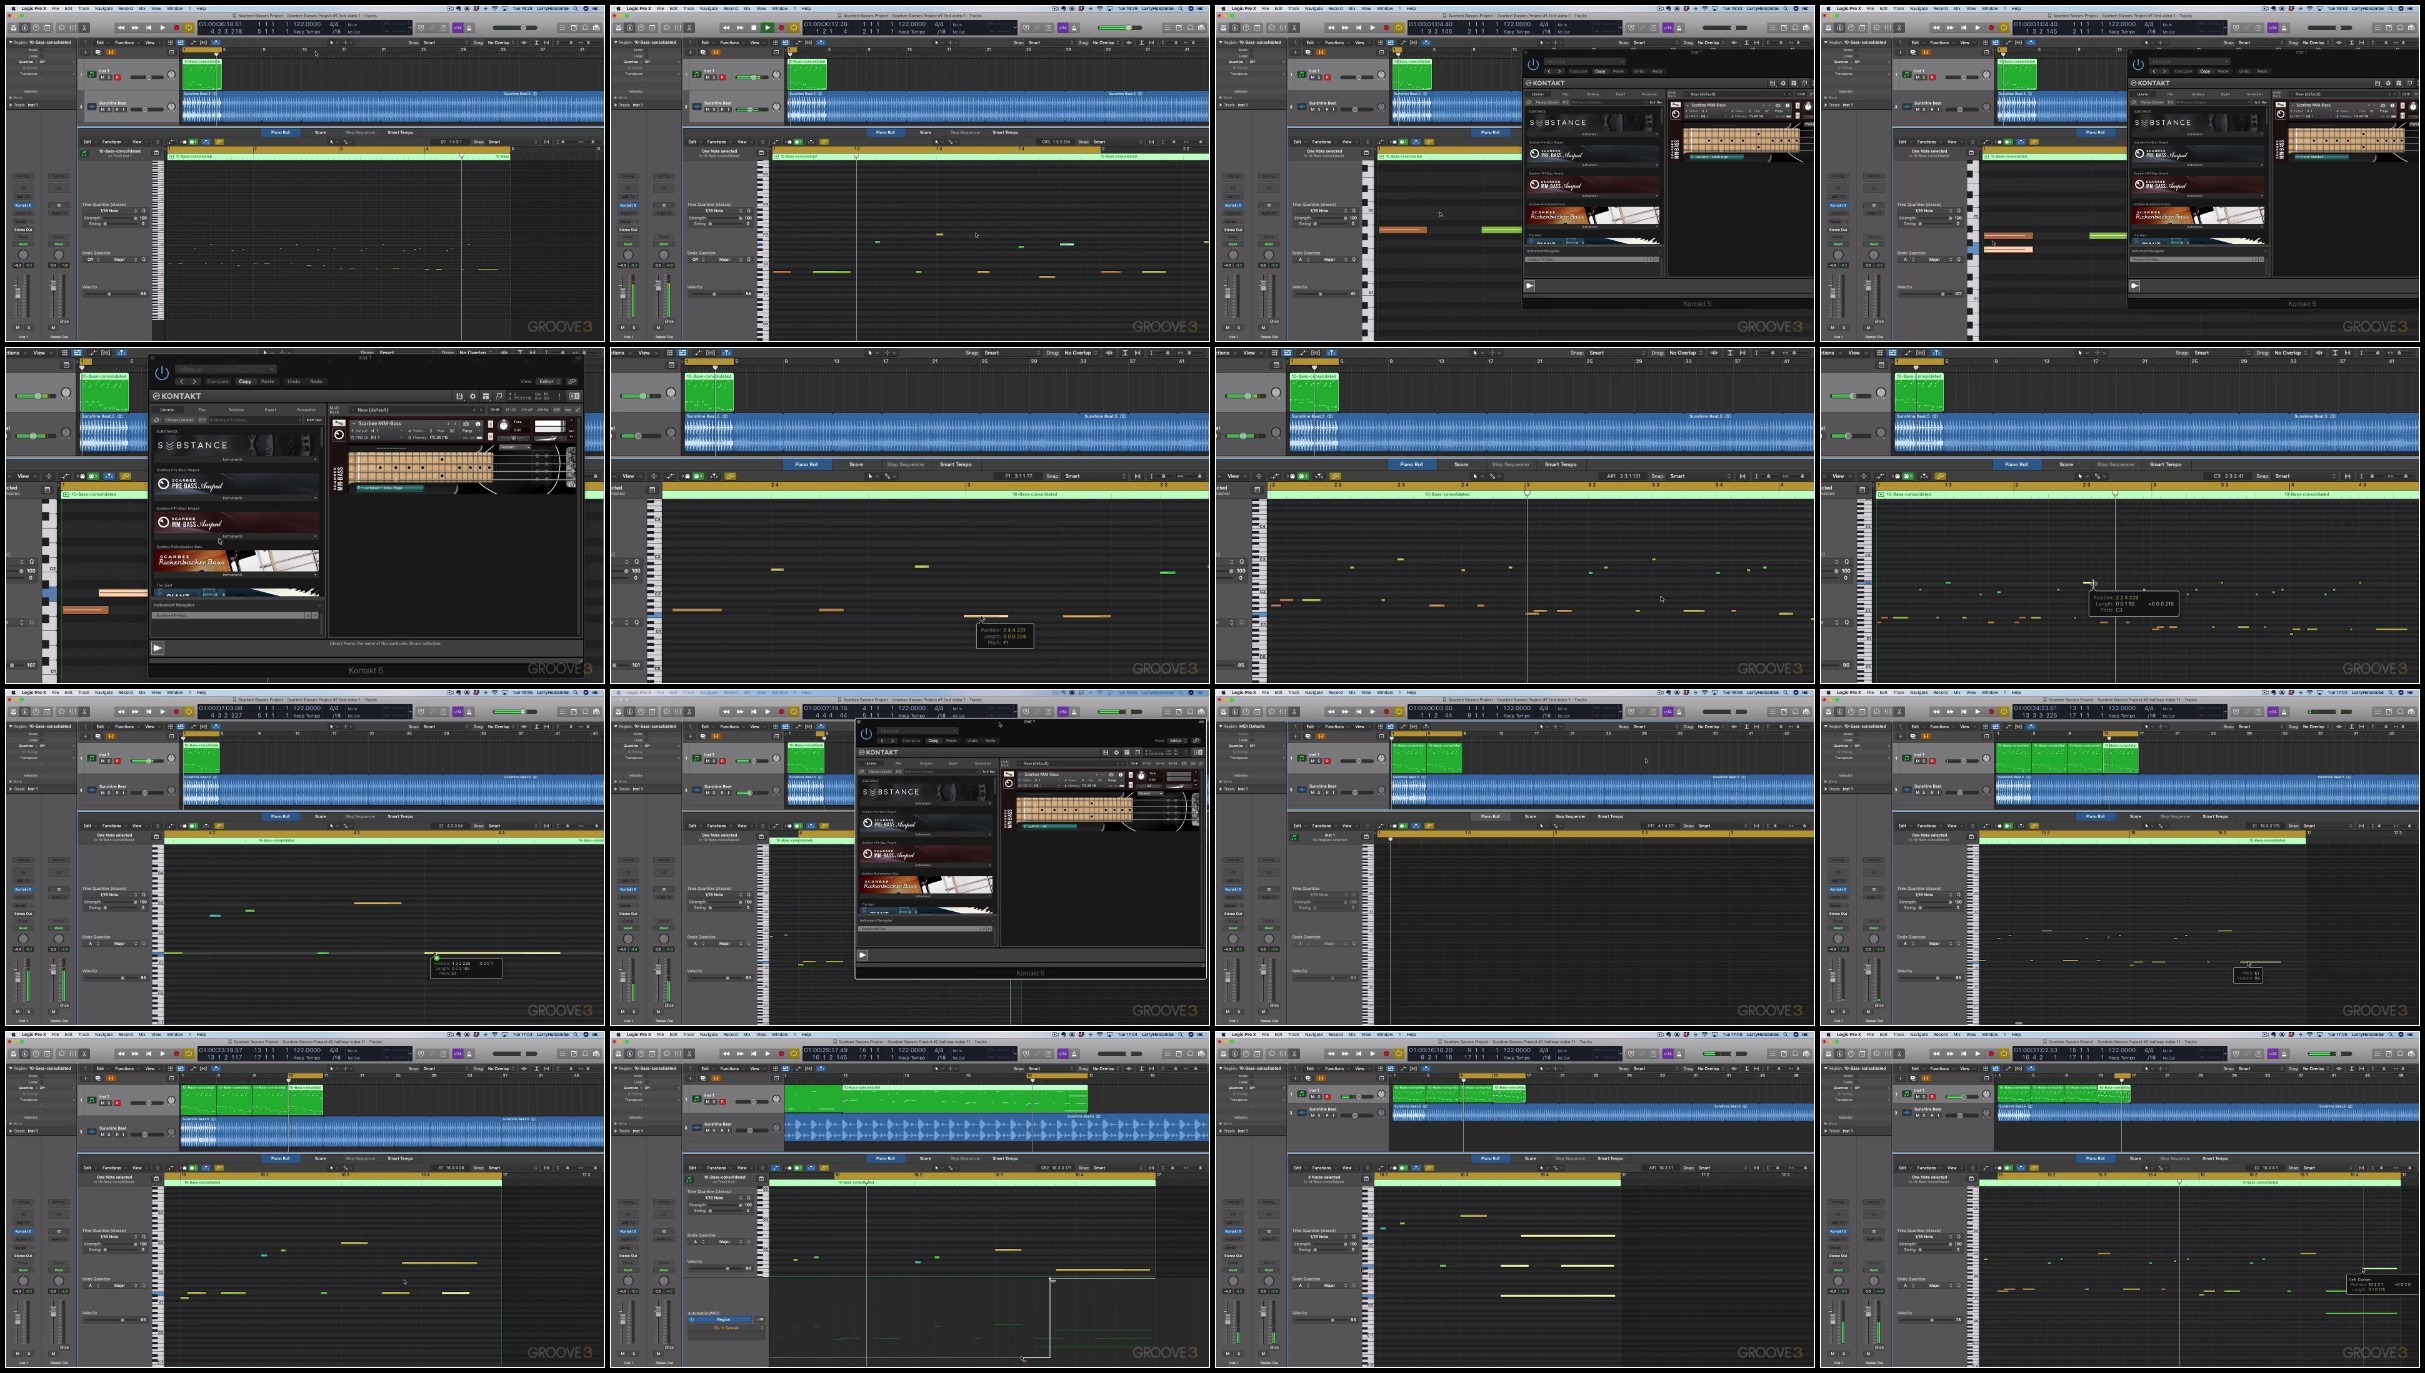Top-left frame: click Inst 1 track volume slider
This screenshot has width=2425, height=1373.
point(147,77)
